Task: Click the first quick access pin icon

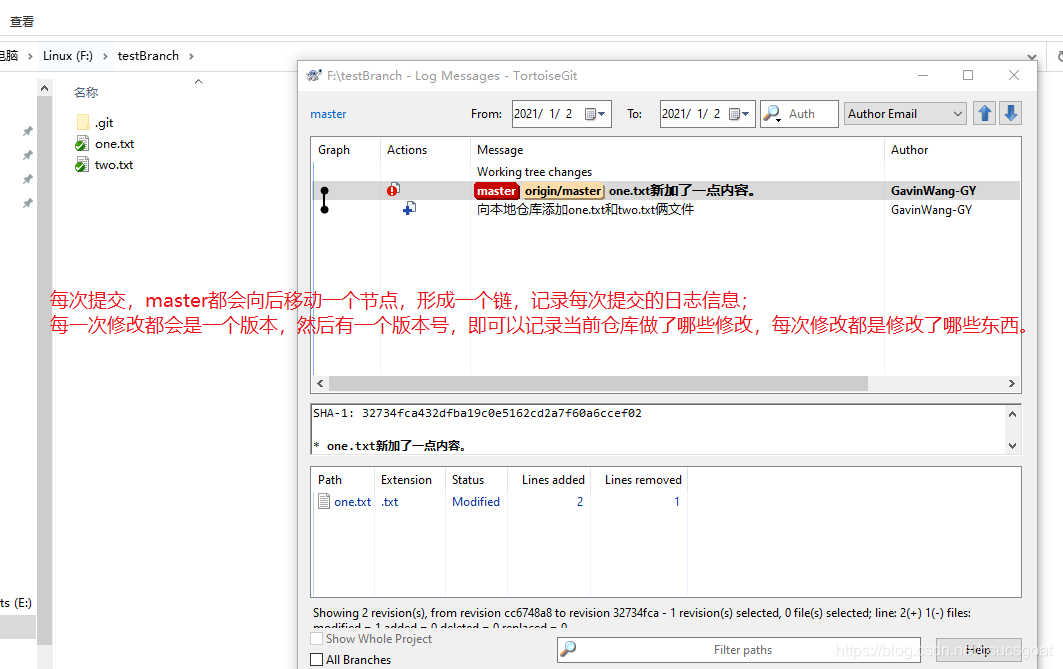Action: click(x=27, y=131)
